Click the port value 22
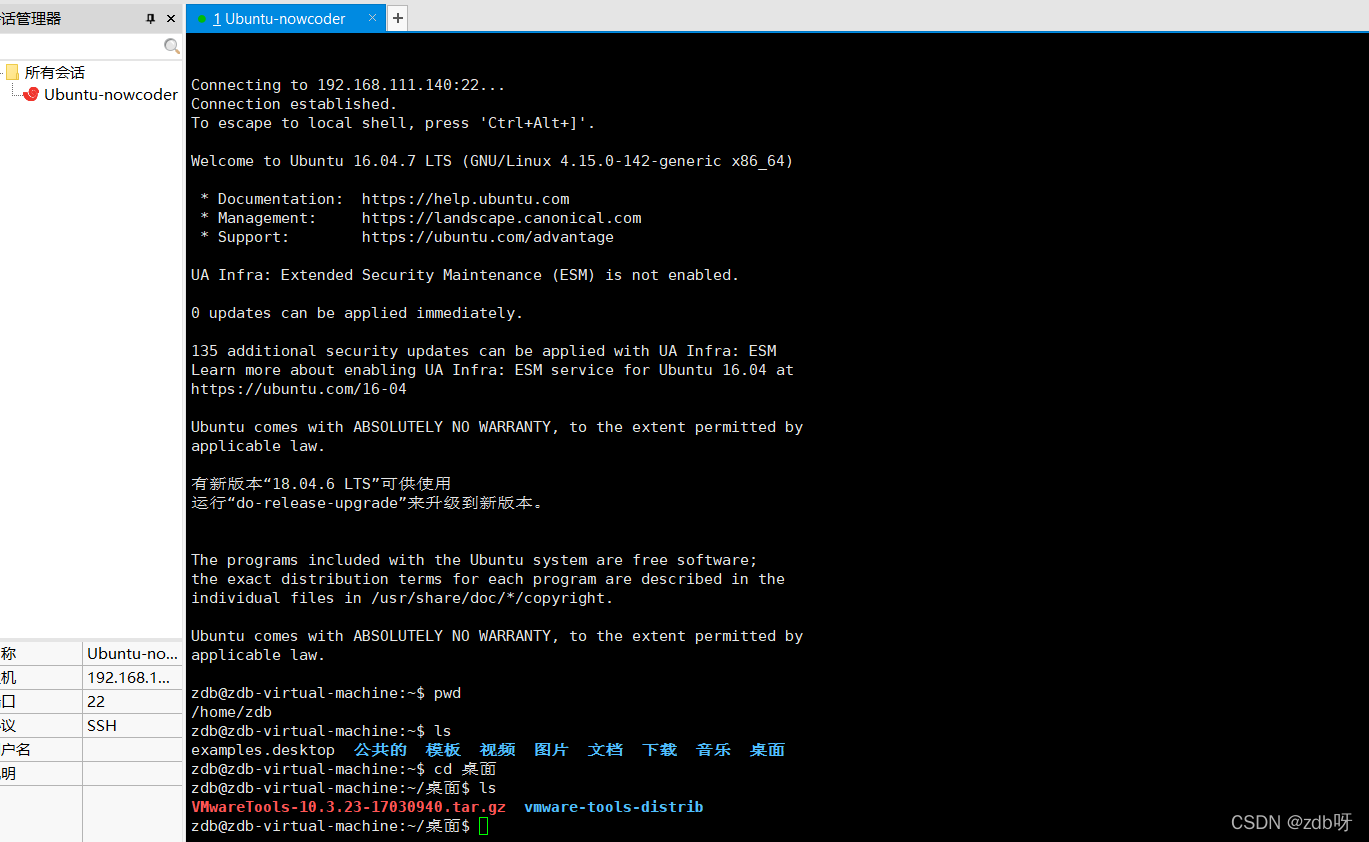The image size is (1369, 842). coord(133,701)
